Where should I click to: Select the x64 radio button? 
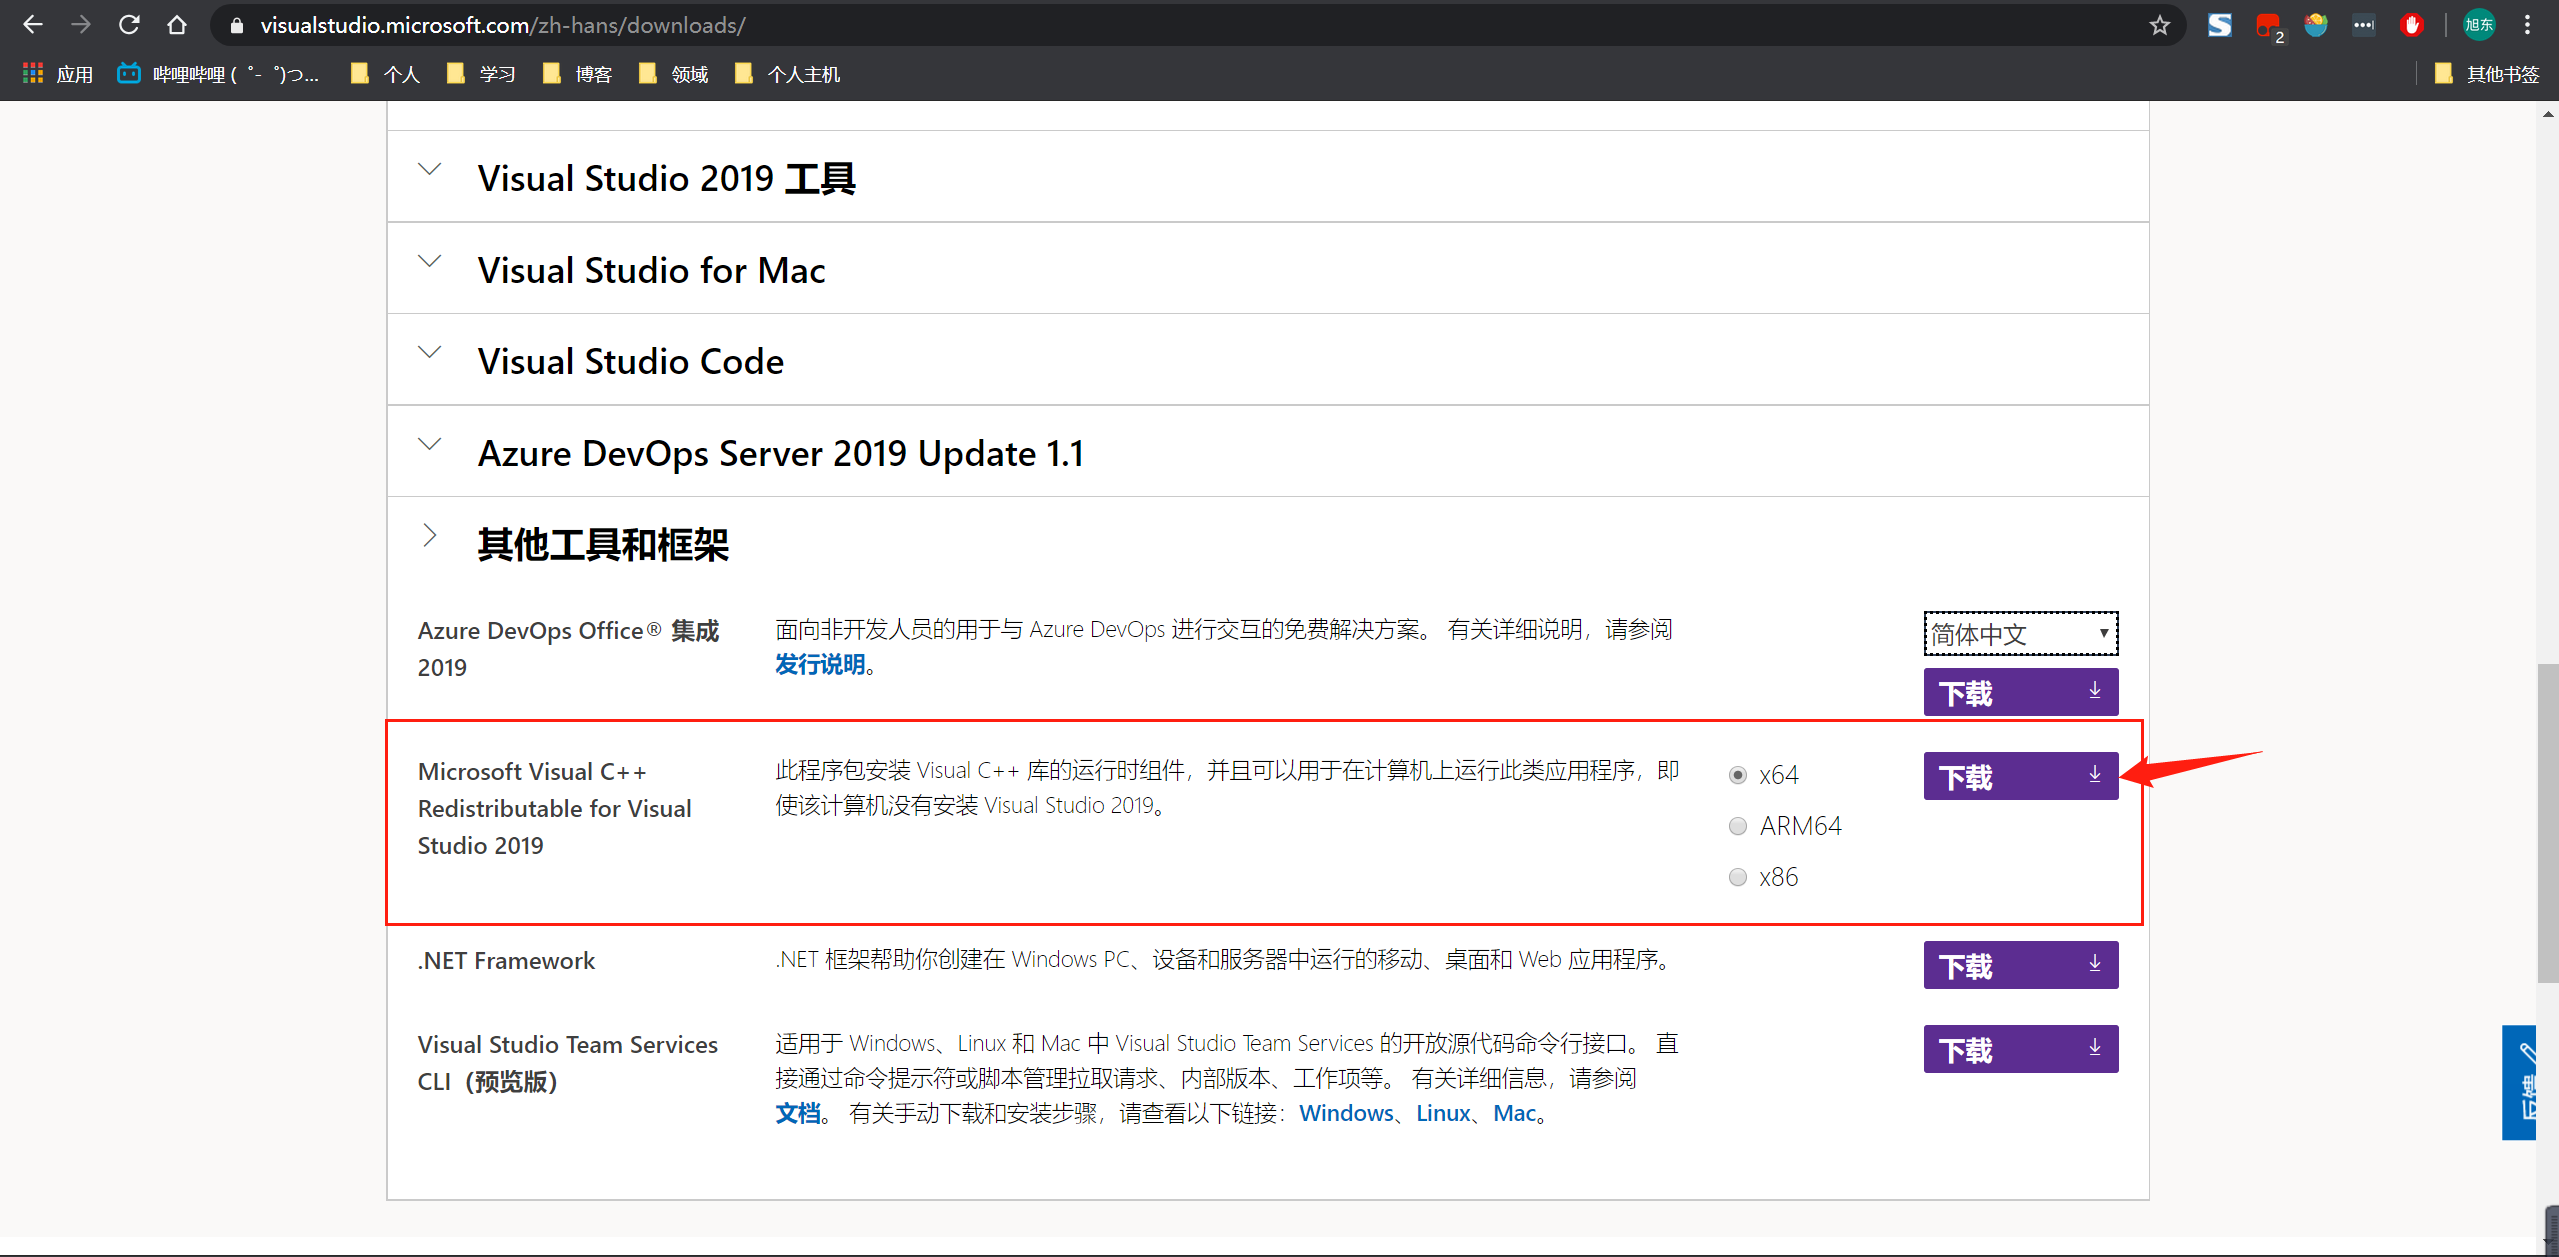click(x=1738, y=775)
